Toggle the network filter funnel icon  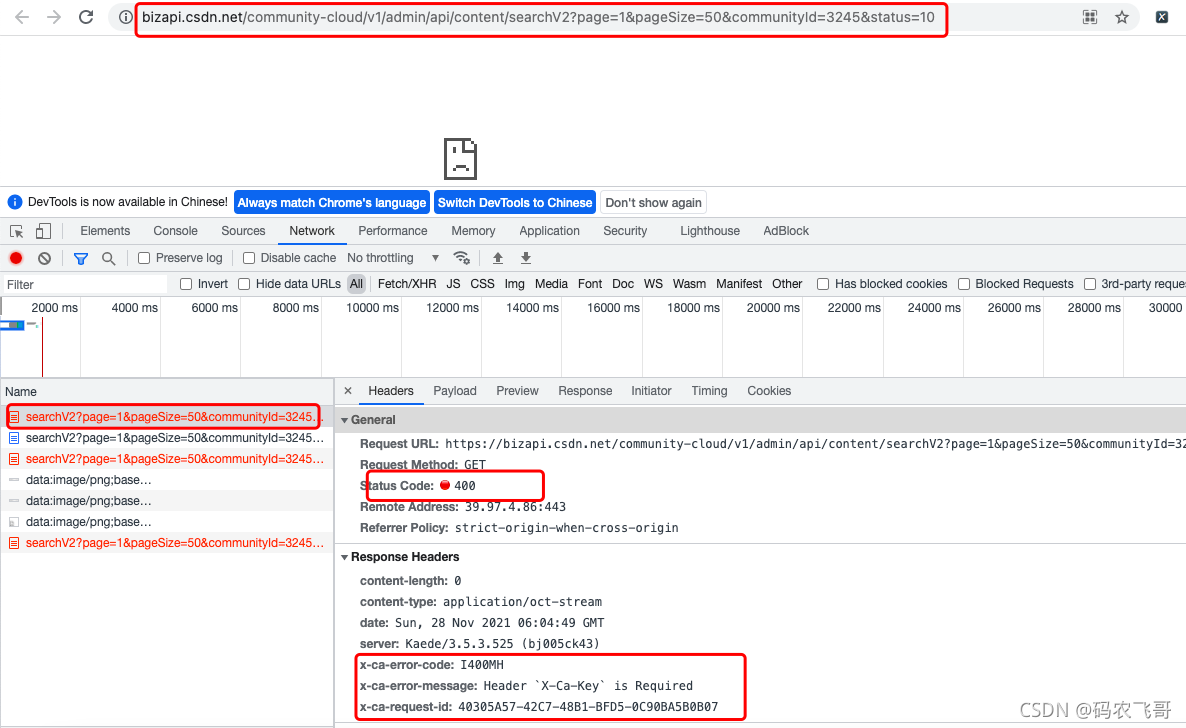click(x=81, y=258)
